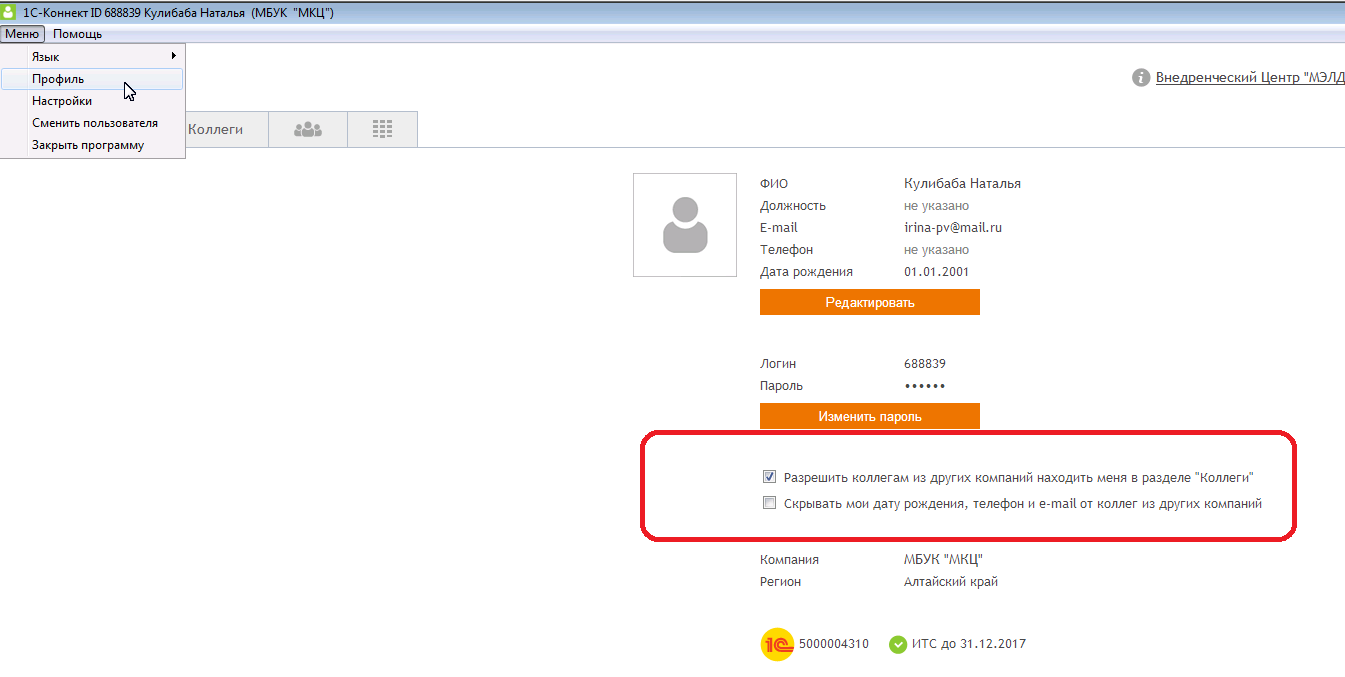Click the Изменить пароль button
Viewport: 1345px width, 677px height.
[870, 416]
